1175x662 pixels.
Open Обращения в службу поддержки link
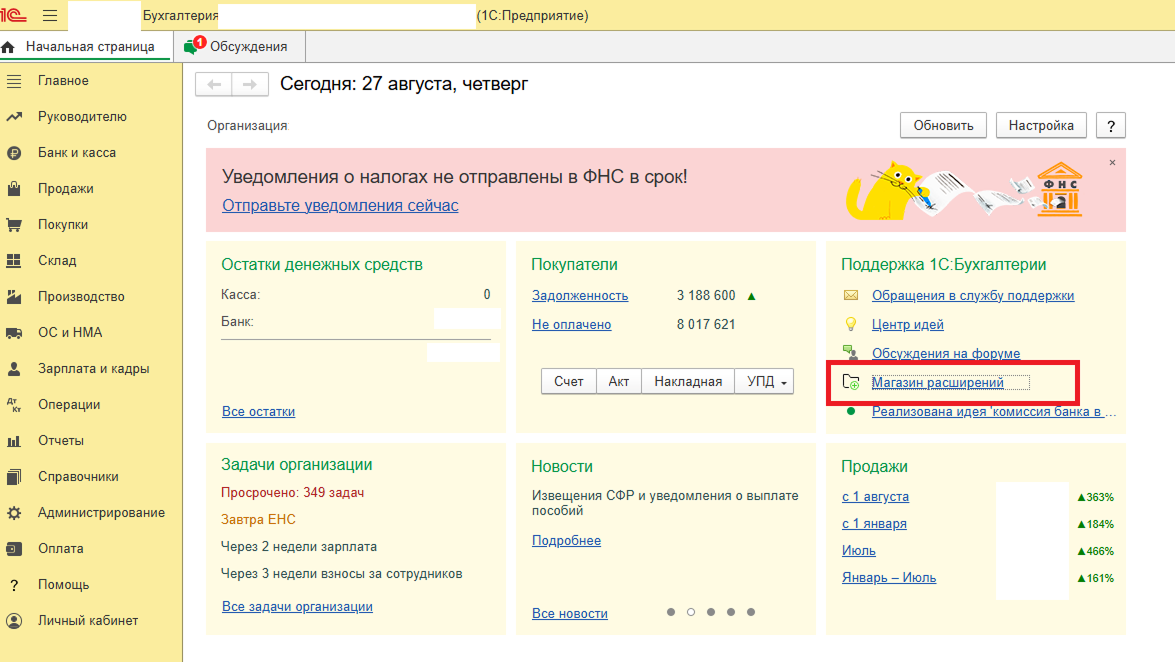[x=973, y=295]
